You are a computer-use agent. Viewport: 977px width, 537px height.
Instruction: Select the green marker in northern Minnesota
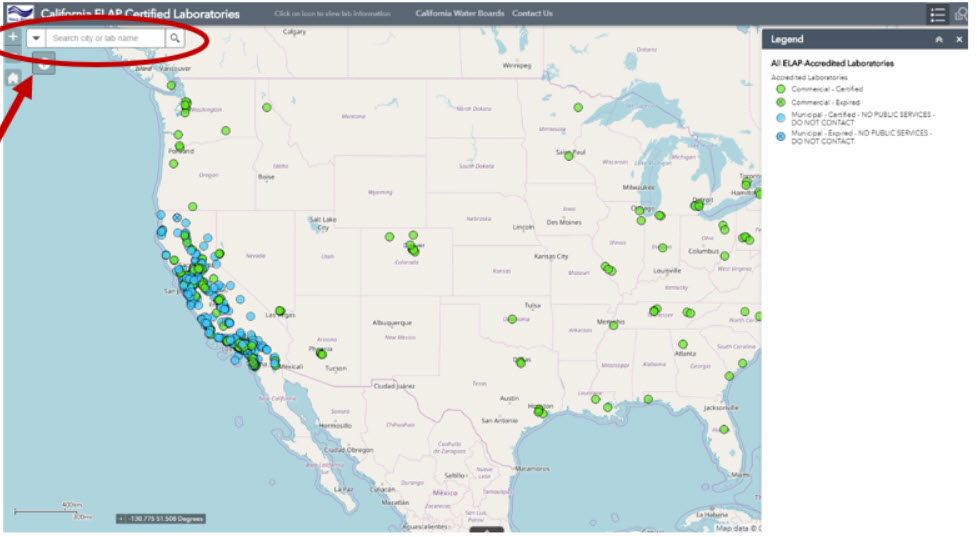coord(578,107)
